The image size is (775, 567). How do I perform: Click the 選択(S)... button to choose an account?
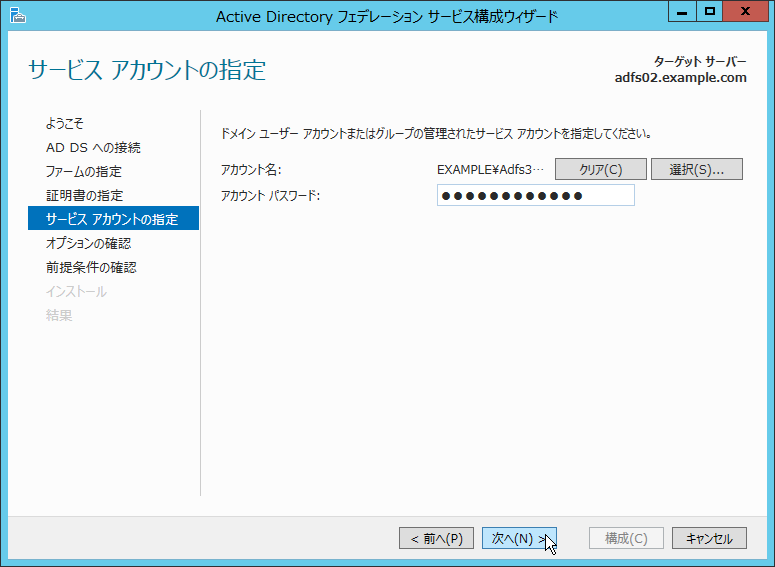[x=696, y=170]
